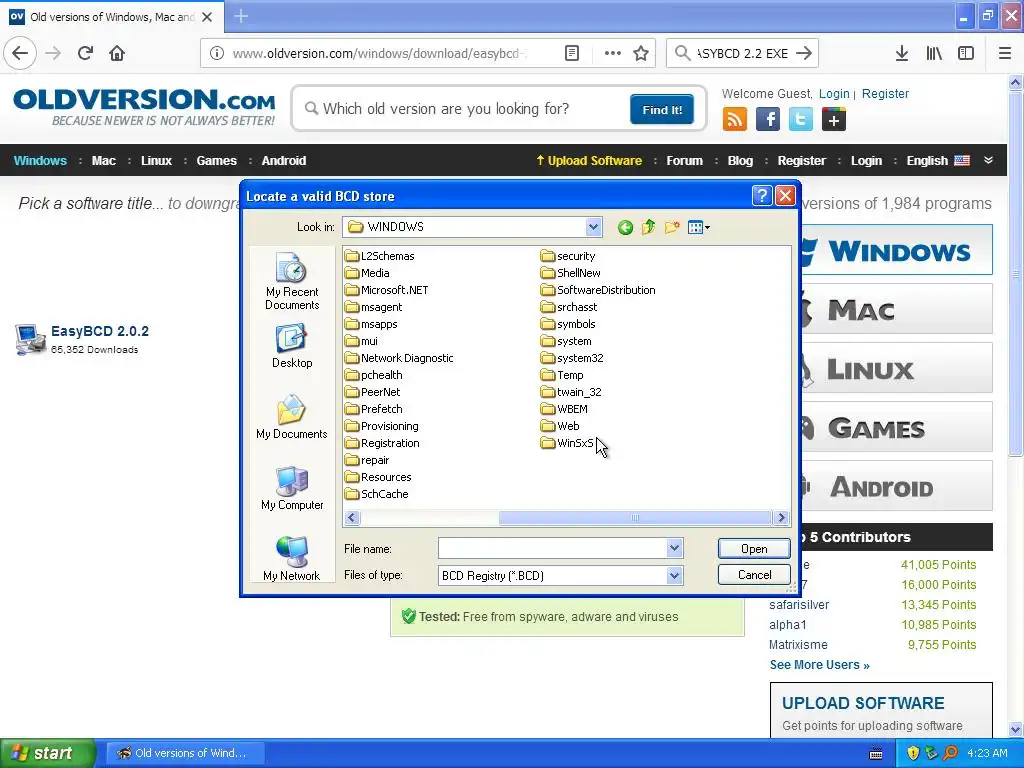Focus the File name input field
The width and height of the screenshot is (1024, 768).
pyautogui.click(x=552, y=549)
